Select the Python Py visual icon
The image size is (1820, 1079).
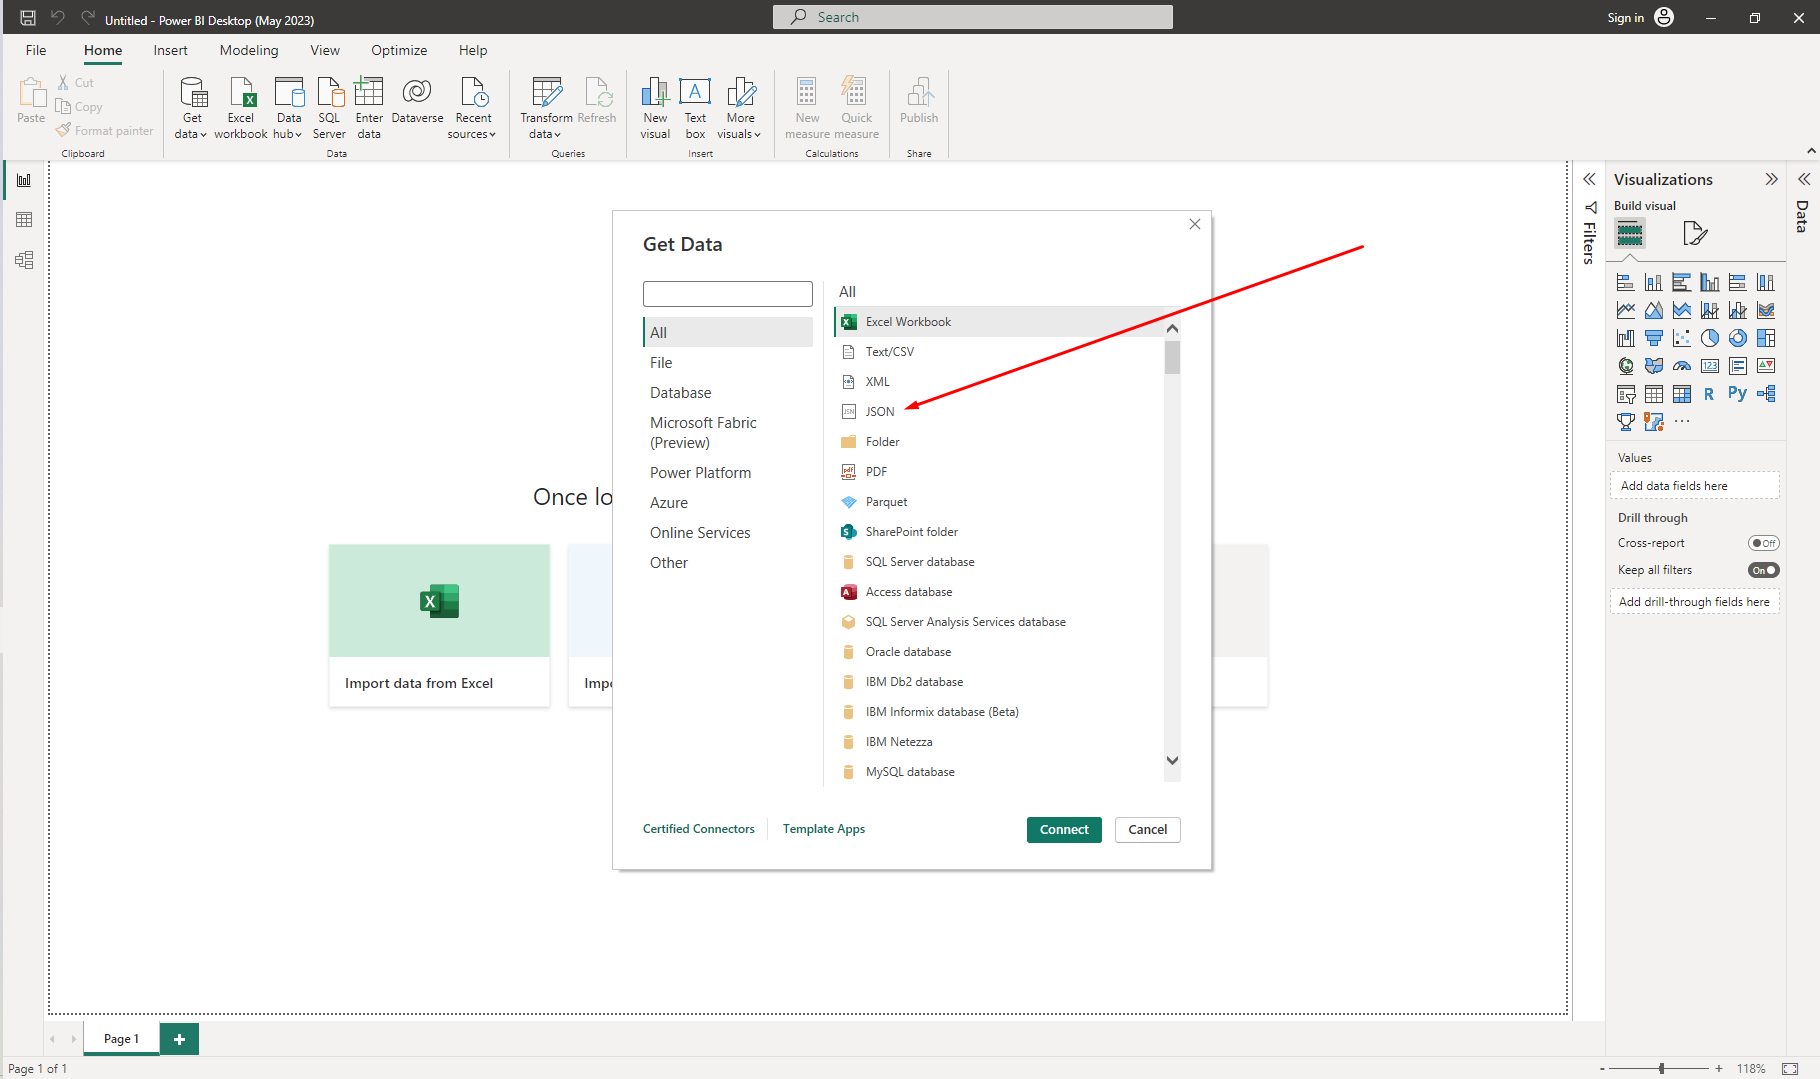click(1738, 394)
